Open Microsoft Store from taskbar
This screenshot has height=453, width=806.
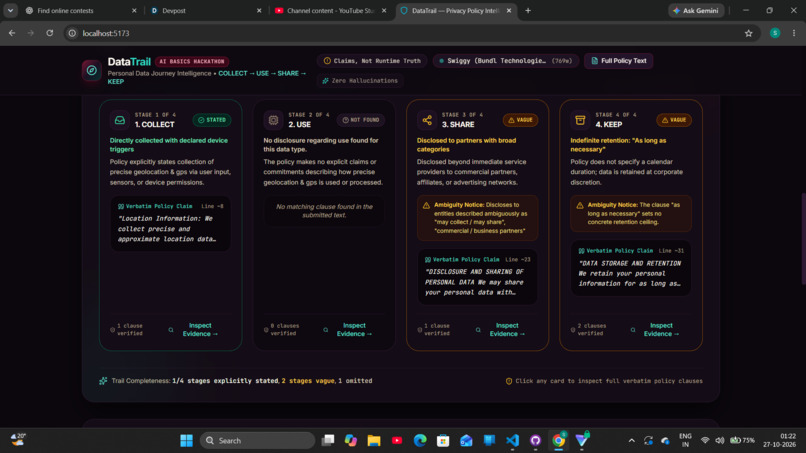tap(443, 441)
